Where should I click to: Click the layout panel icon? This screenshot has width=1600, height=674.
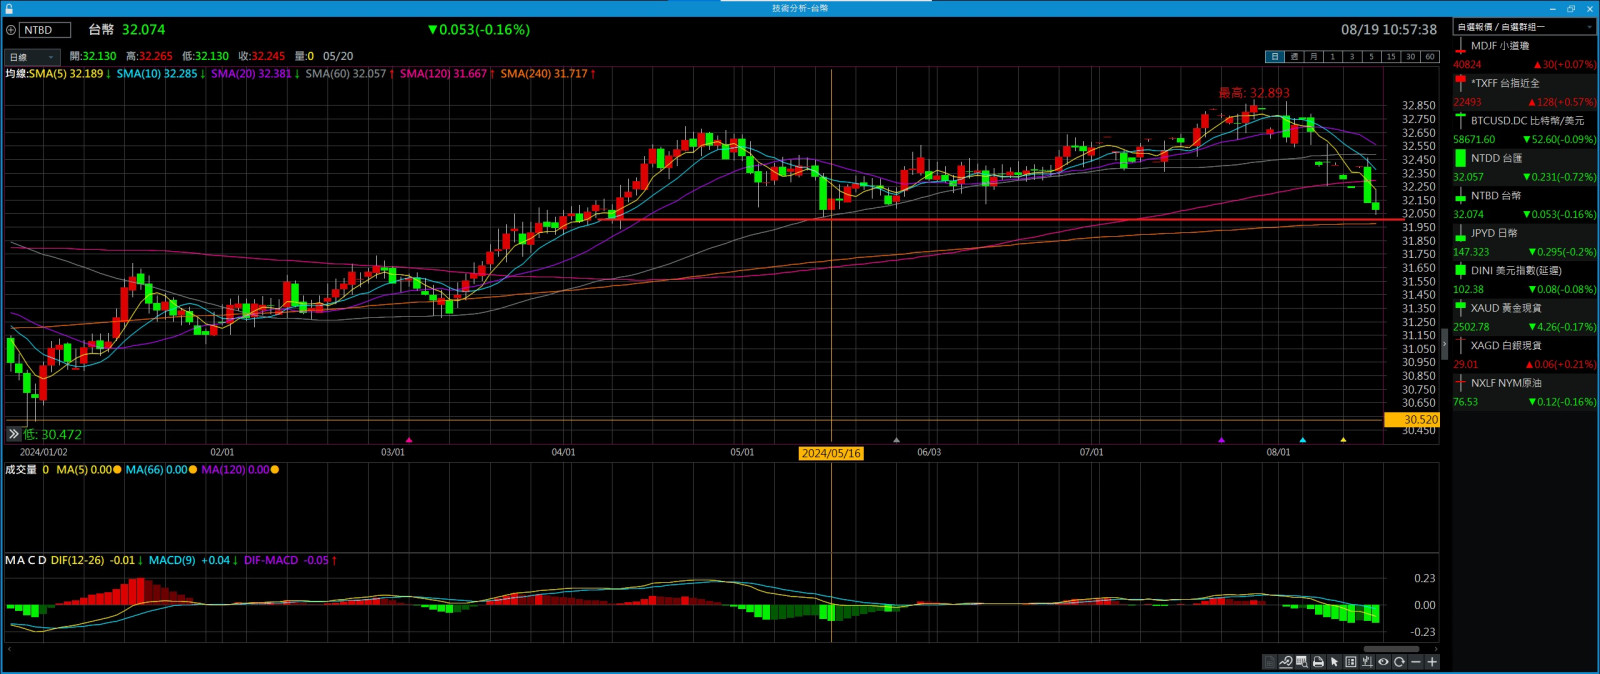coord(1351,662)
